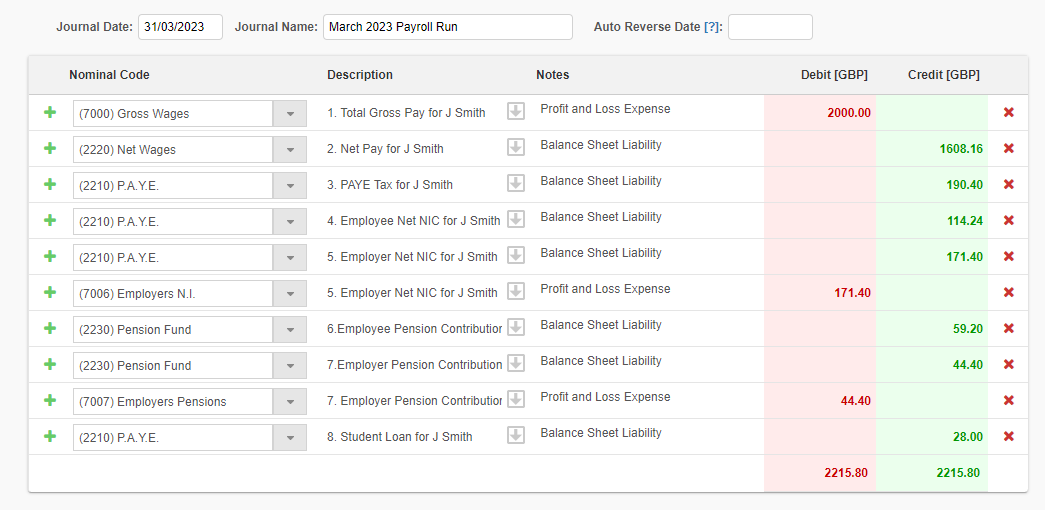Viewport: 1045px width, 510px height.
Task: Remove the Employers N.I. debit line
Action: click(x=1008, y=293)
